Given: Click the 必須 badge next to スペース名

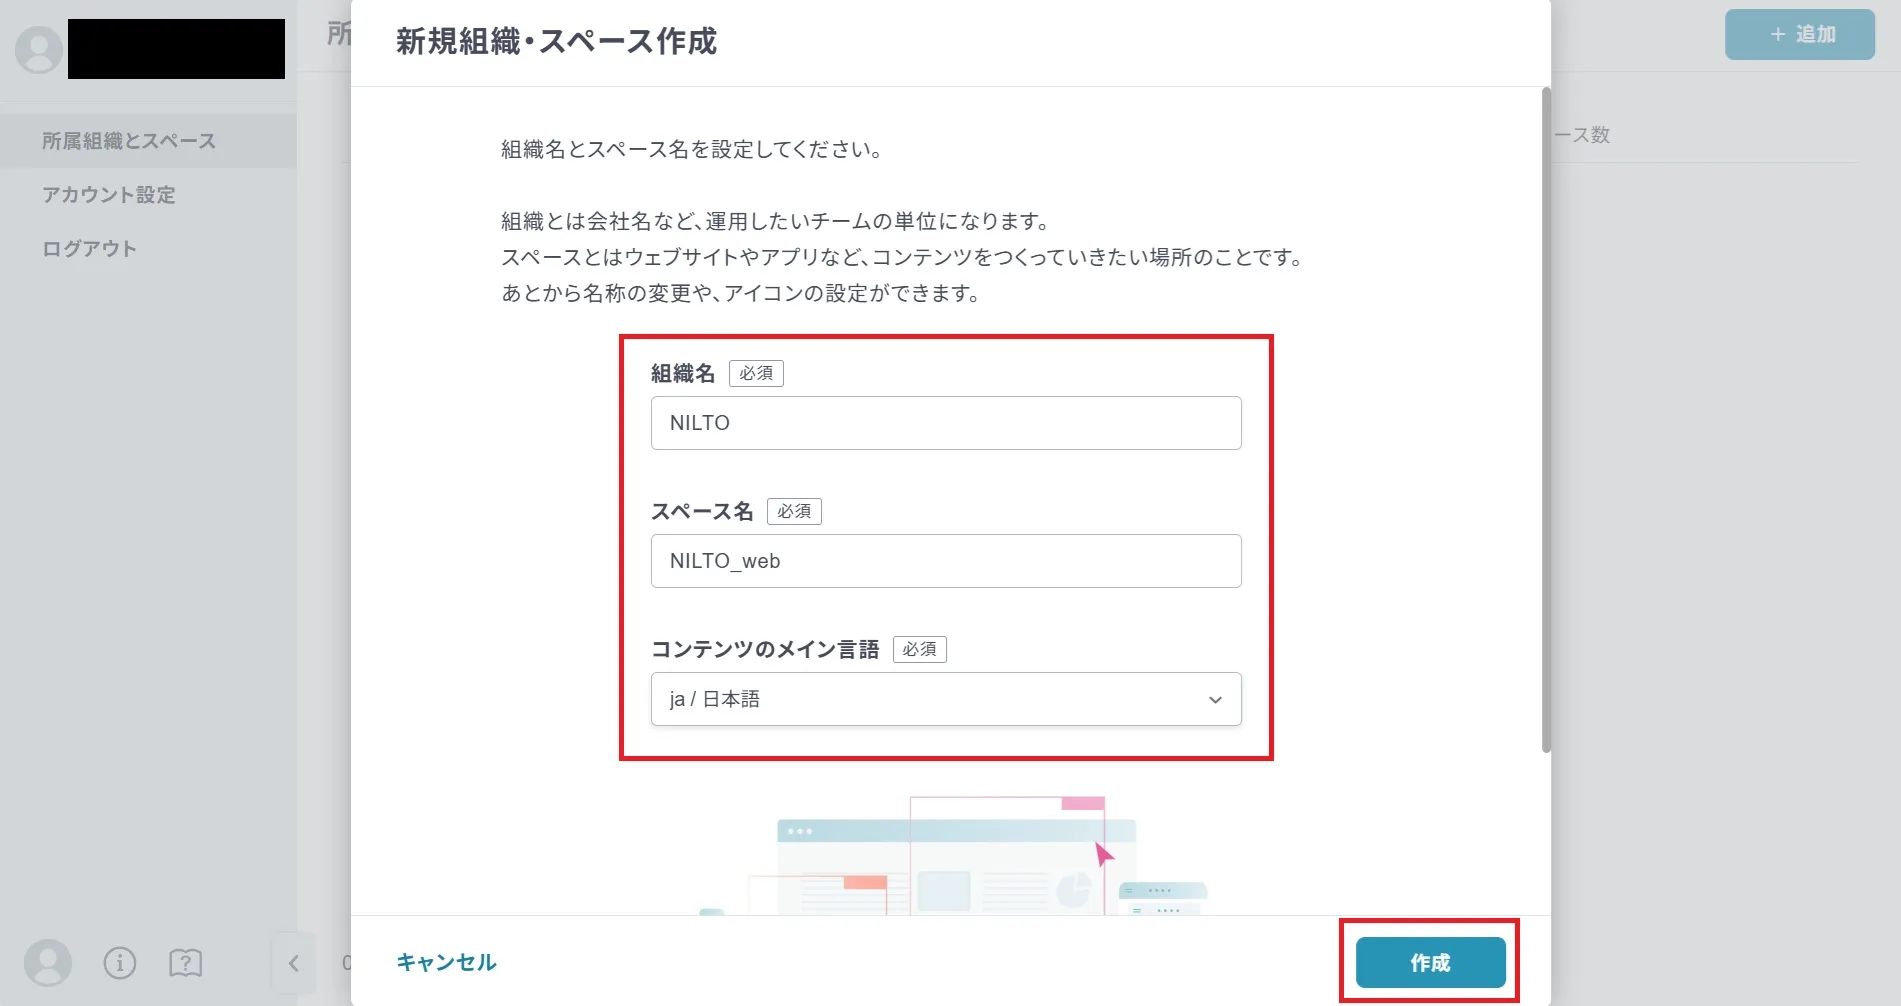Looking at the screenshot, I should pyautogui.click(x=794, y=511).
